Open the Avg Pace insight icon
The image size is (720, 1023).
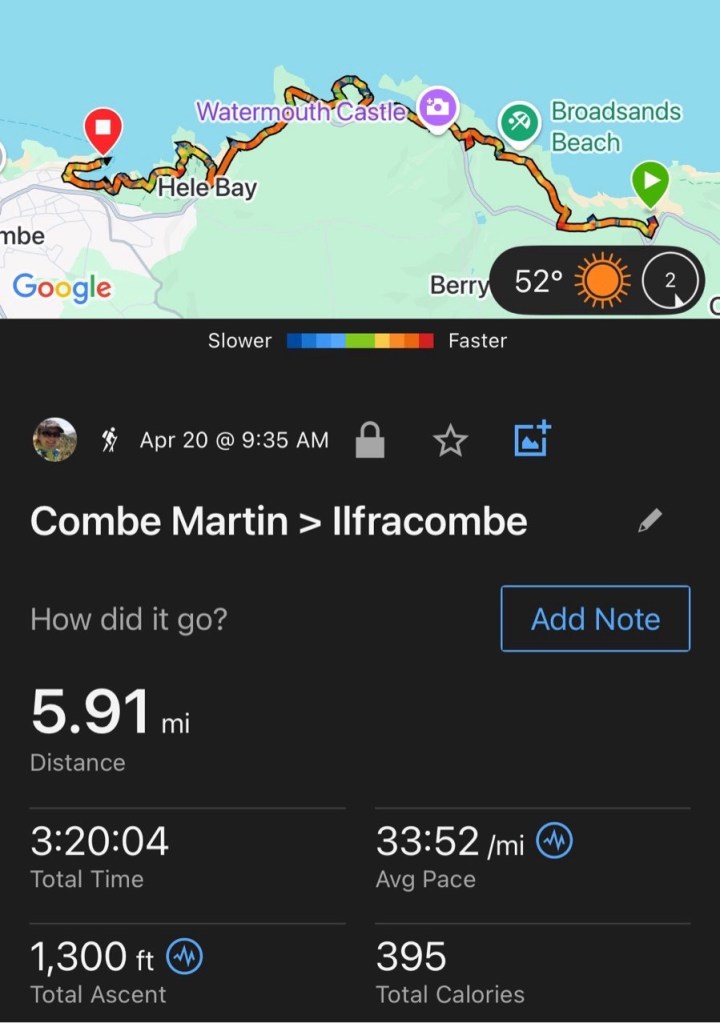(x=555, y=842)
